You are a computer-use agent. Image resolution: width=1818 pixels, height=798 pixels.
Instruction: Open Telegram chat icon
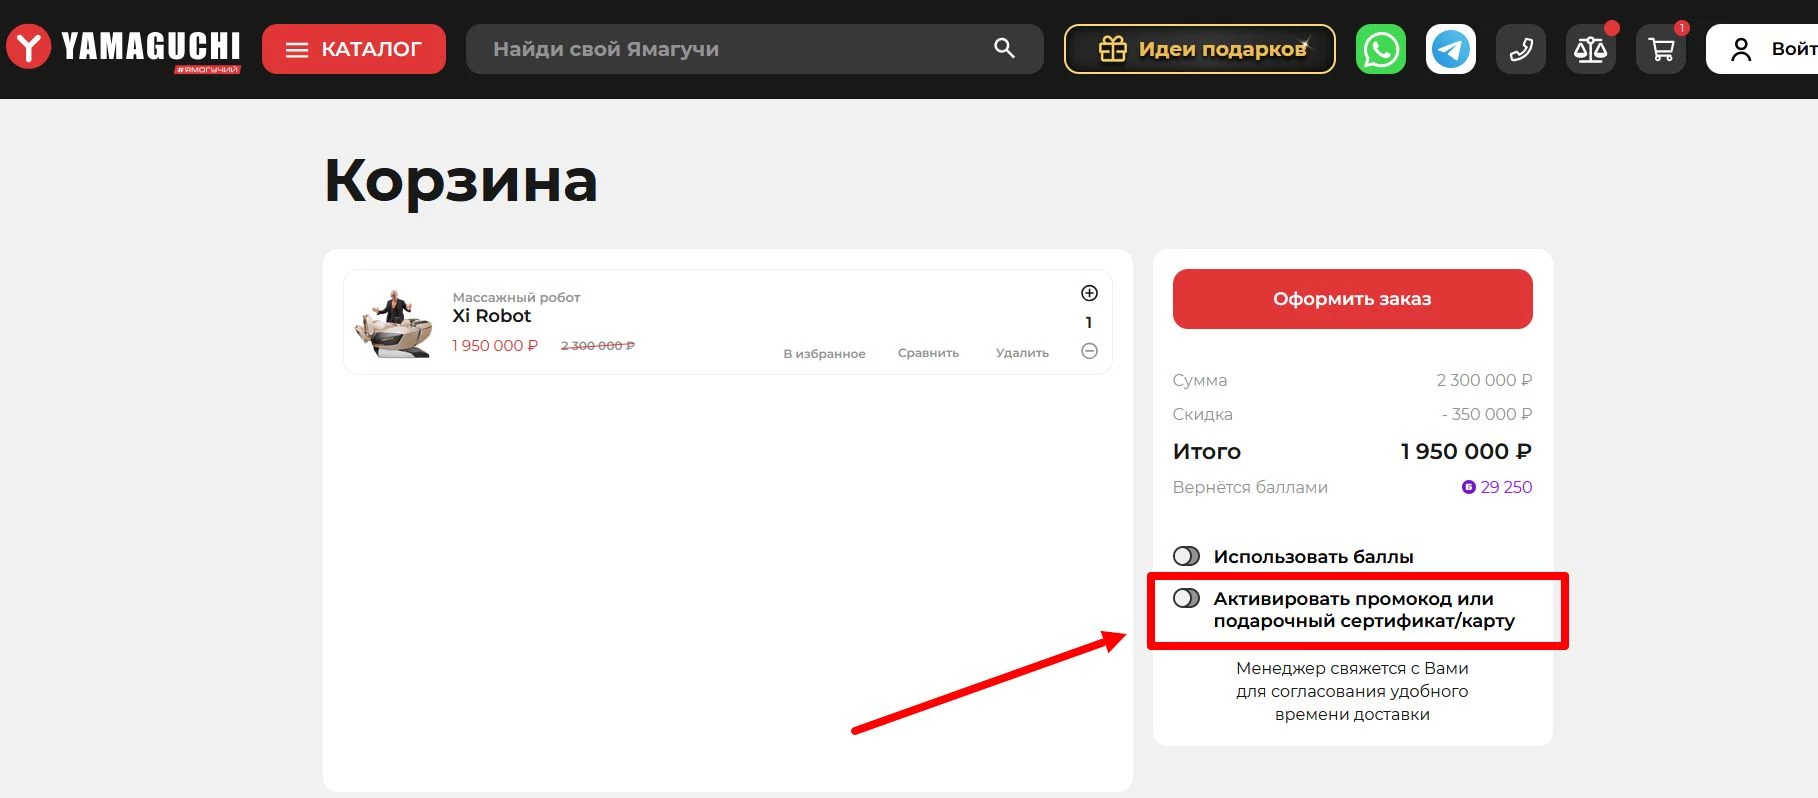click(1450, 49)
